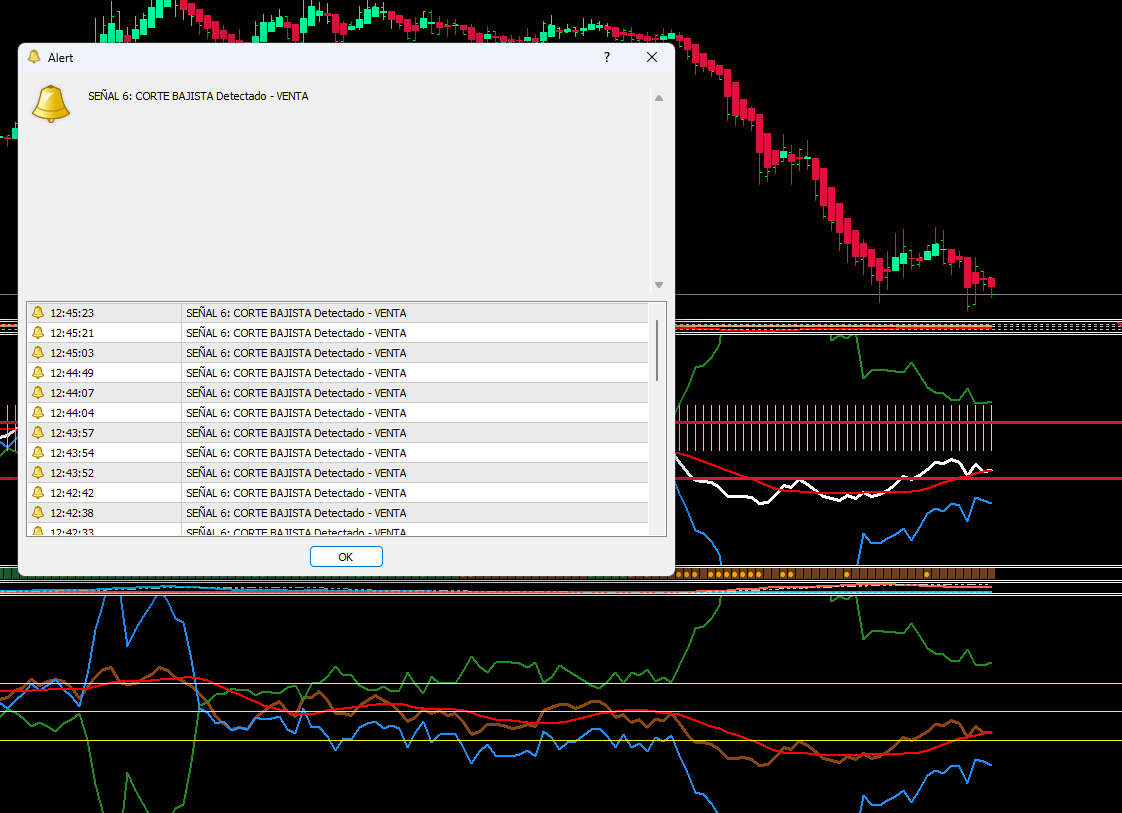The image size is (1122, 813).
Task: Click the small bell icon in Alert title bar
Action: point(34,57)
